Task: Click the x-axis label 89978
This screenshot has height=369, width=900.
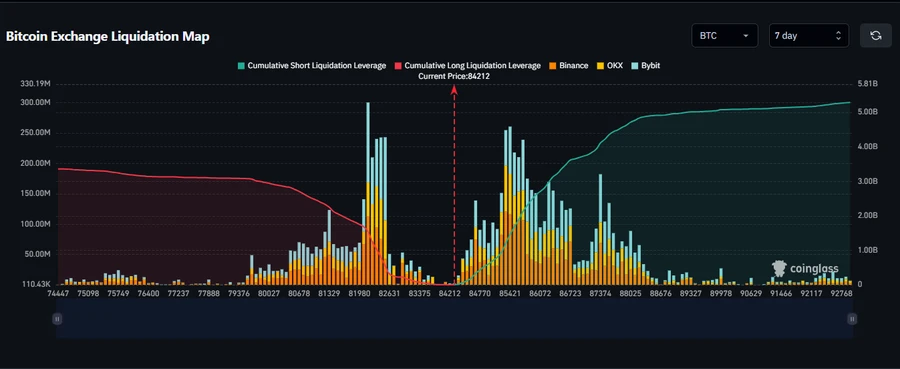Action: coord(720,293)
